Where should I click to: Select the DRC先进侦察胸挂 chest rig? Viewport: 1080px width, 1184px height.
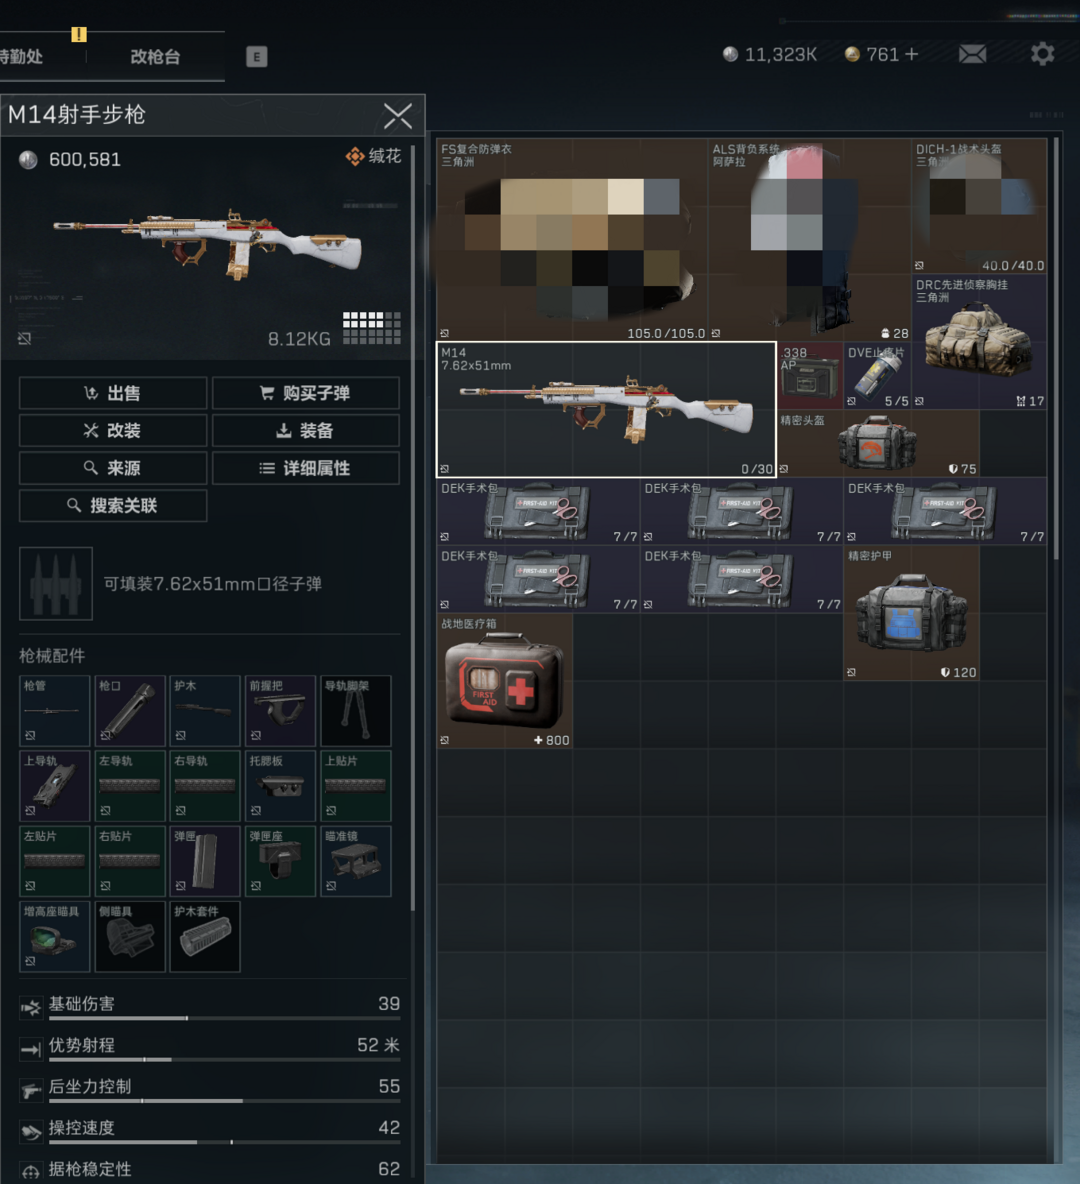(978, 343)
